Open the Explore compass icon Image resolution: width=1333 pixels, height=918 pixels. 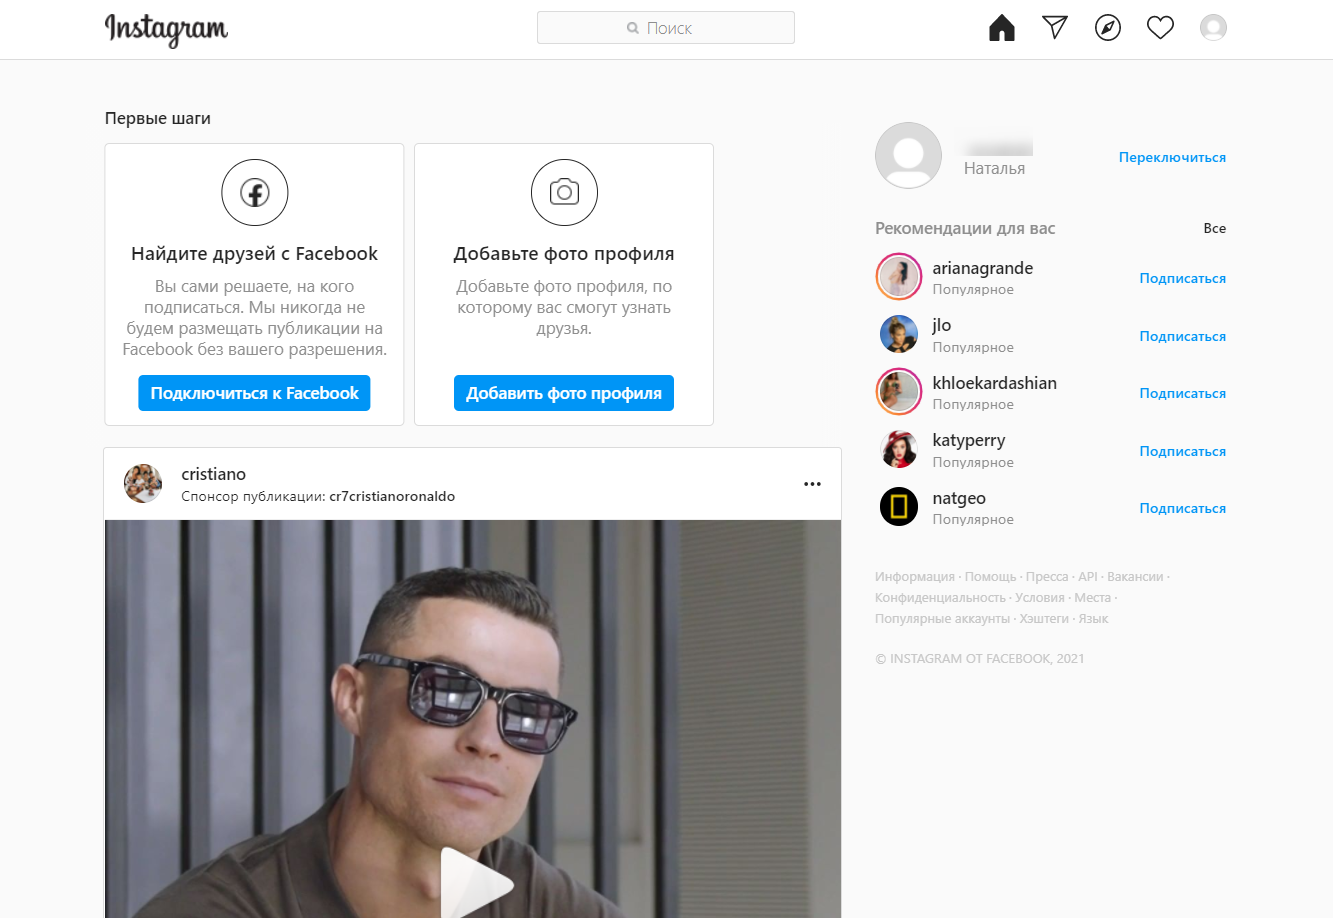click(1108, 28)
